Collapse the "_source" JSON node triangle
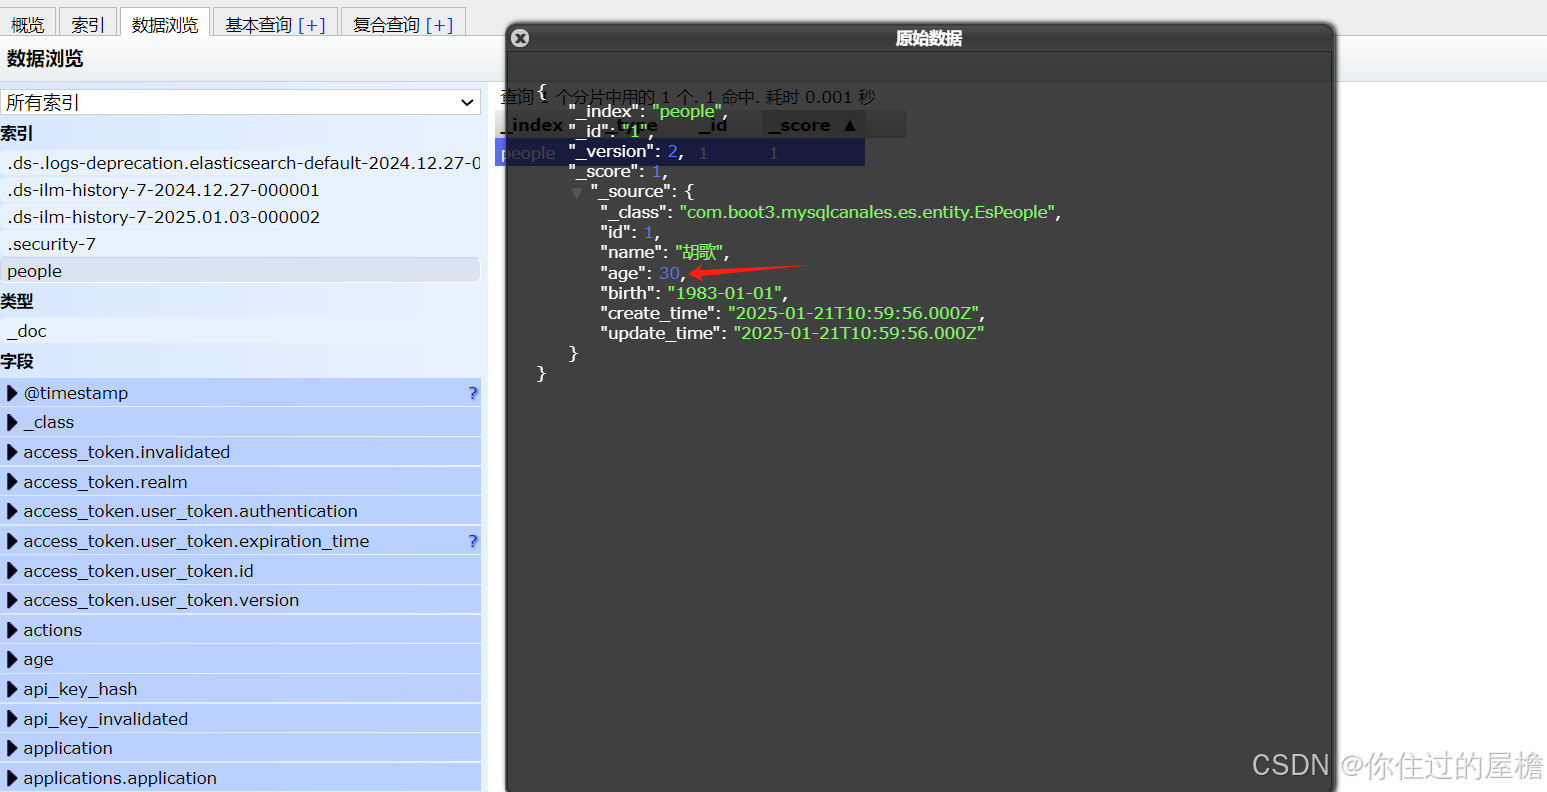1547x792 pixels. coord(577,192)
